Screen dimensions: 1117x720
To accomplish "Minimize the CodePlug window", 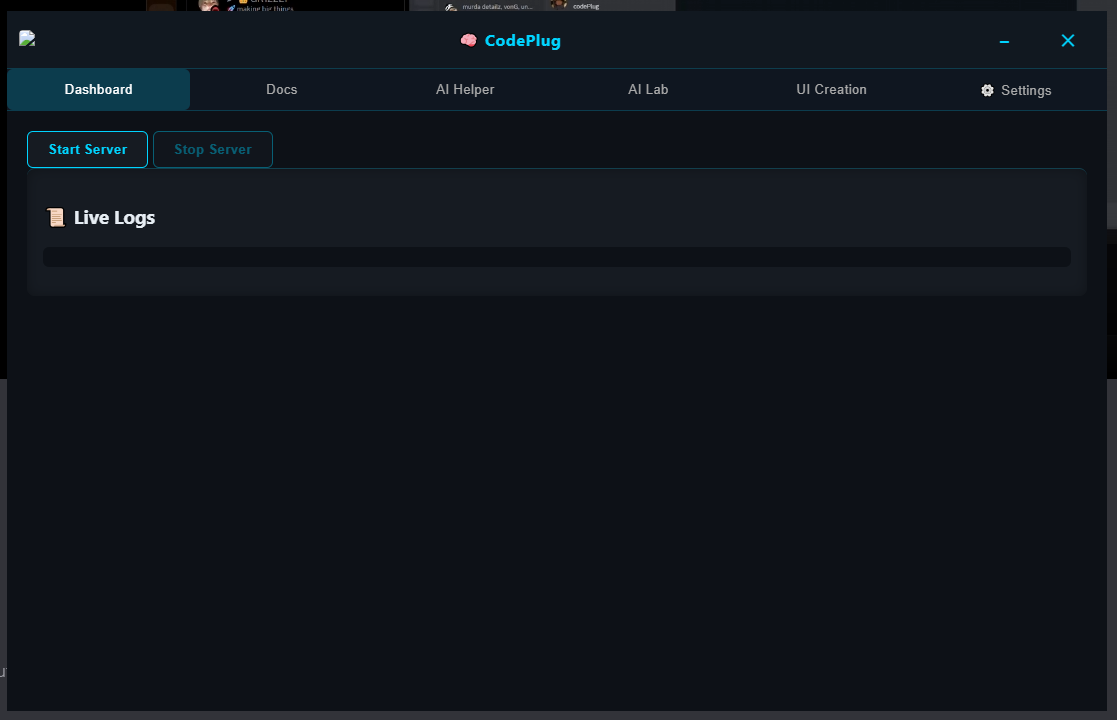I will [1003, 41].
